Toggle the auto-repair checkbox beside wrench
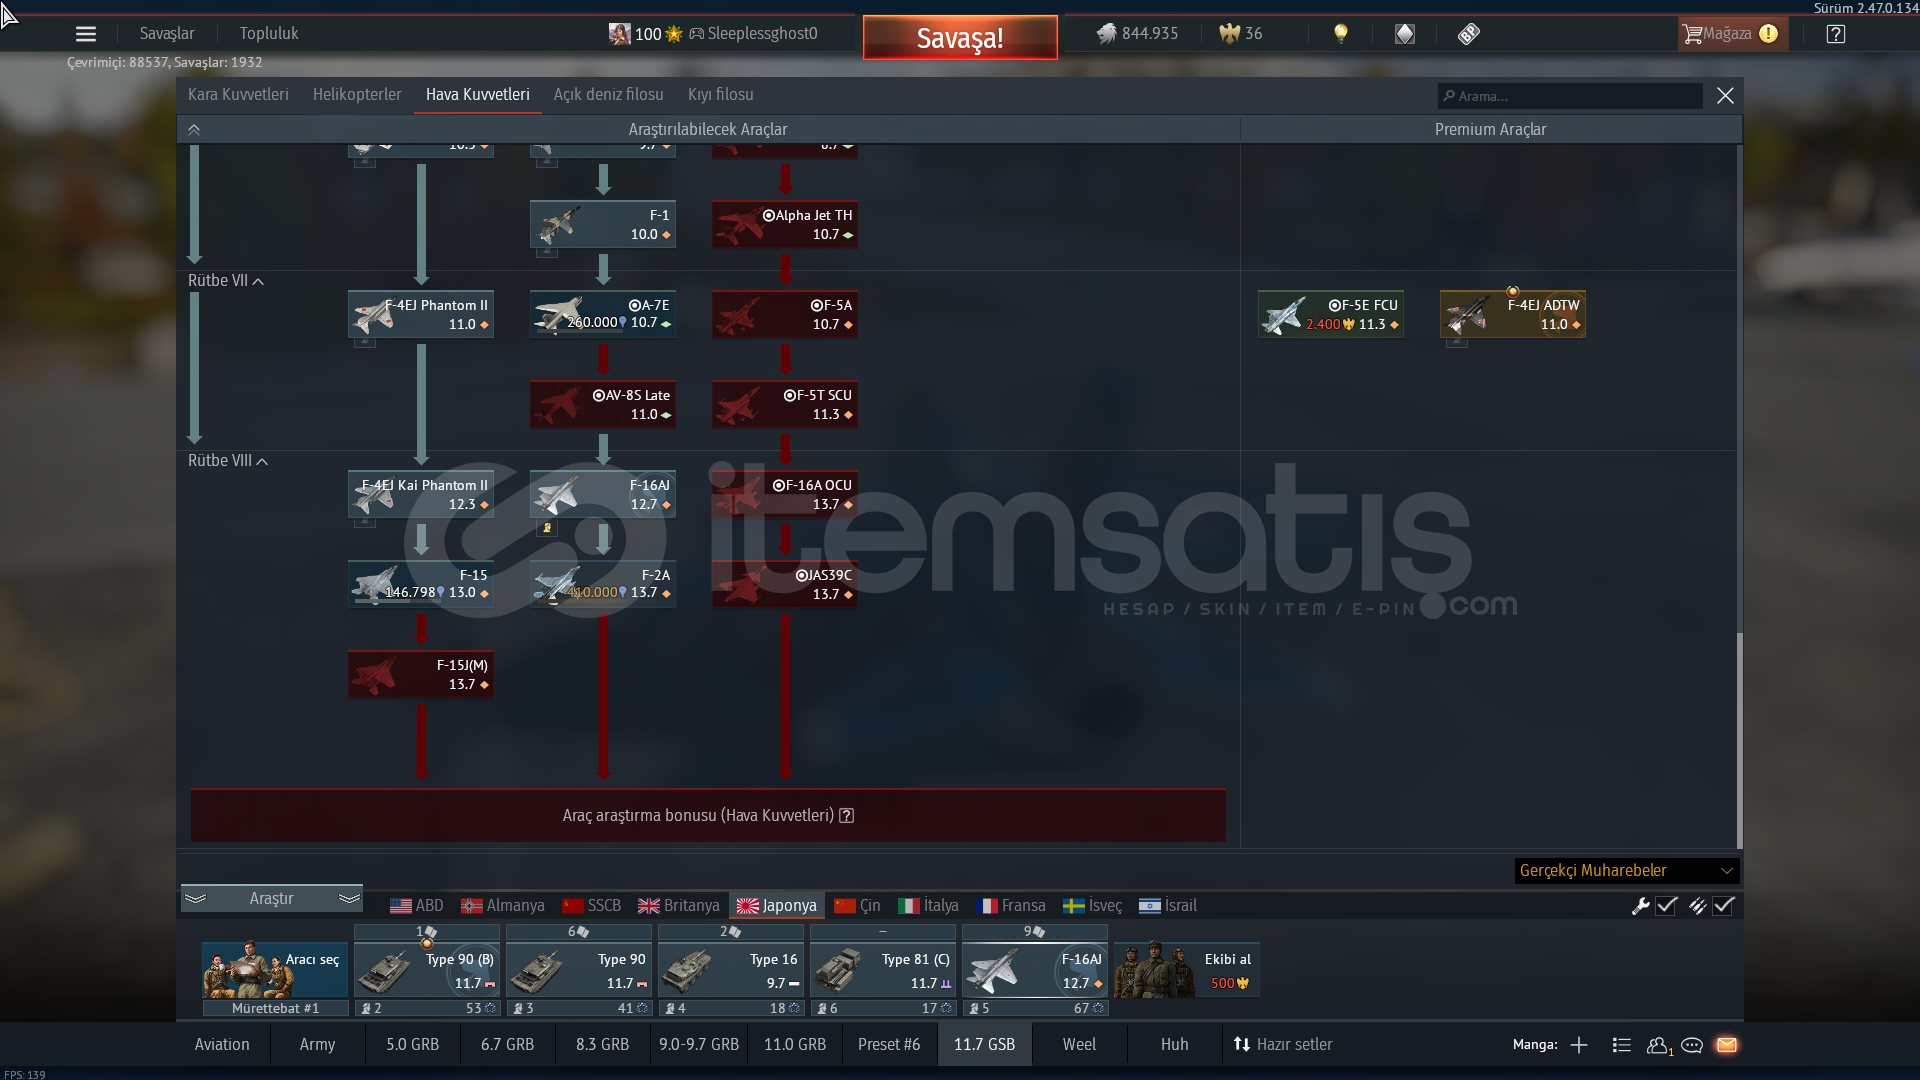 coord(1666,906)
